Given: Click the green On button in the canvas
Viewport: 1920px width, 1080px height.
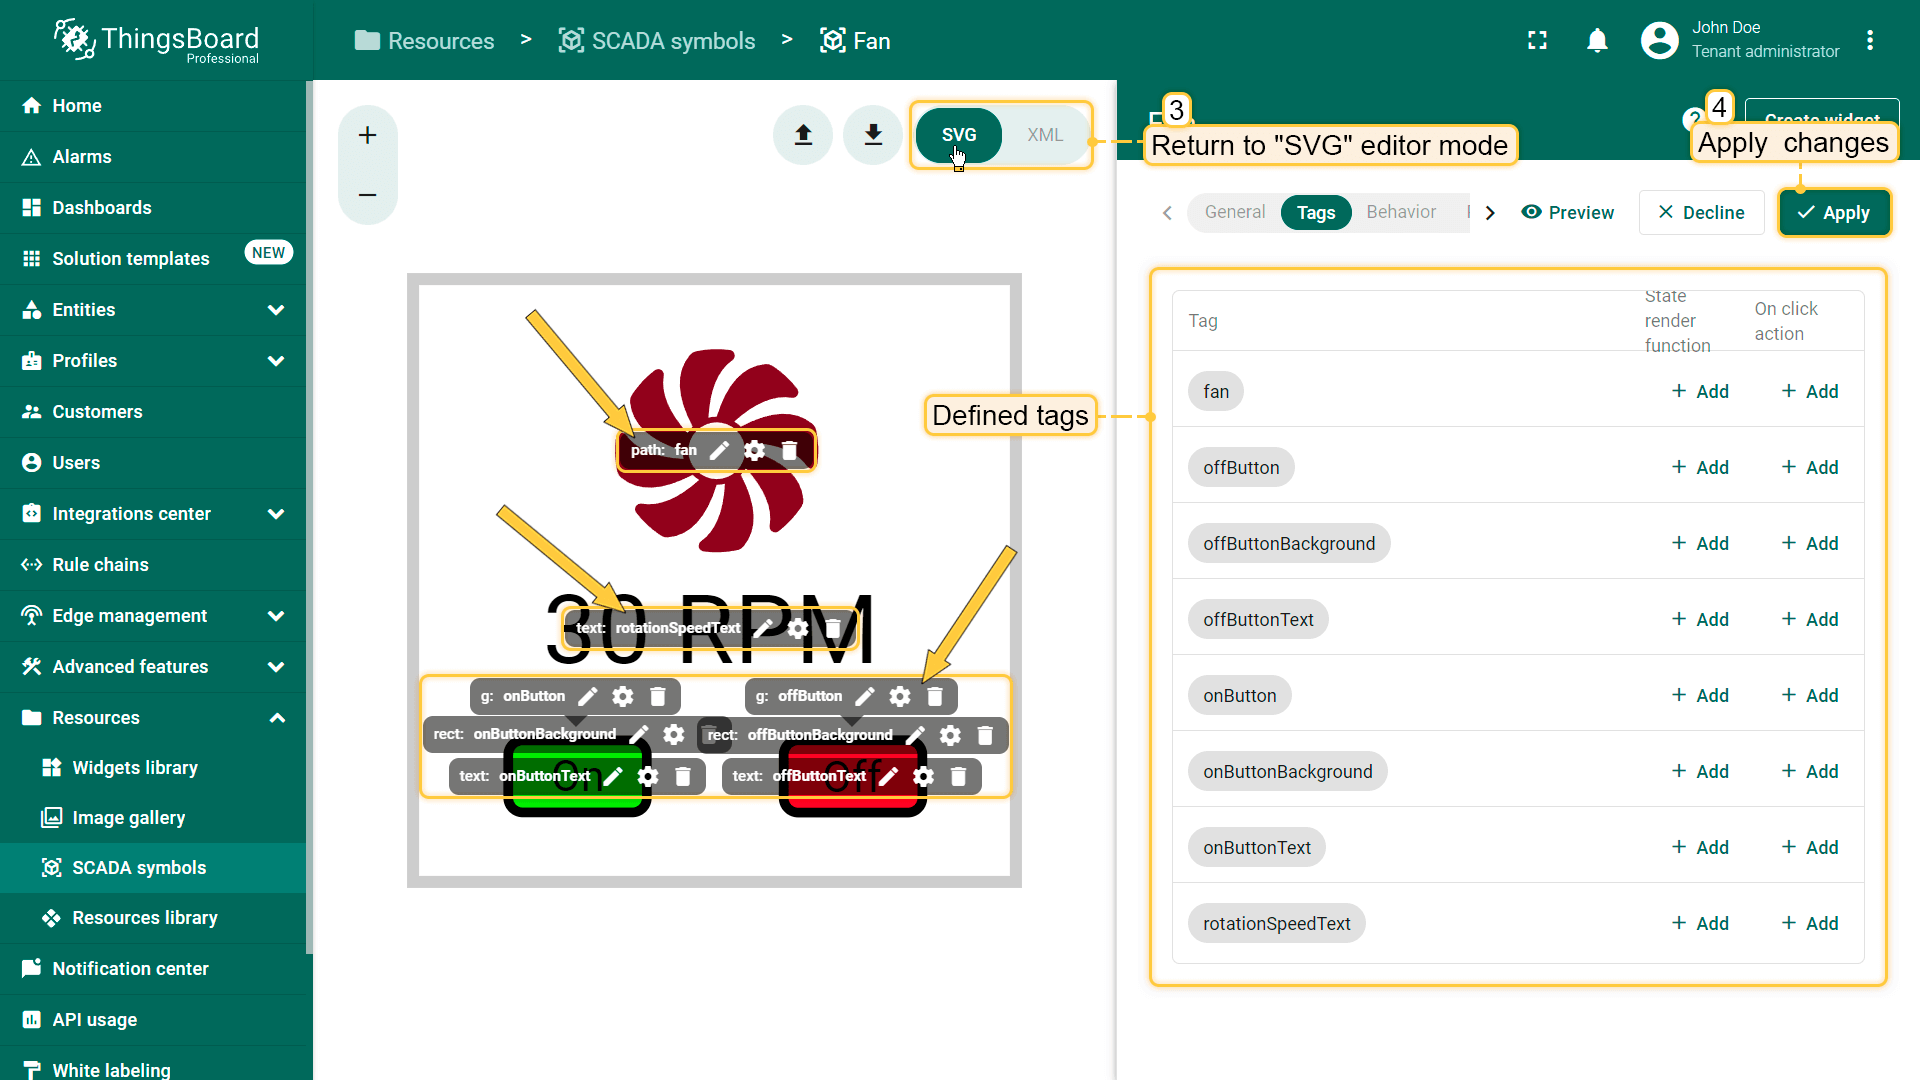Looking at the screenshot, I should coord(577,802).
